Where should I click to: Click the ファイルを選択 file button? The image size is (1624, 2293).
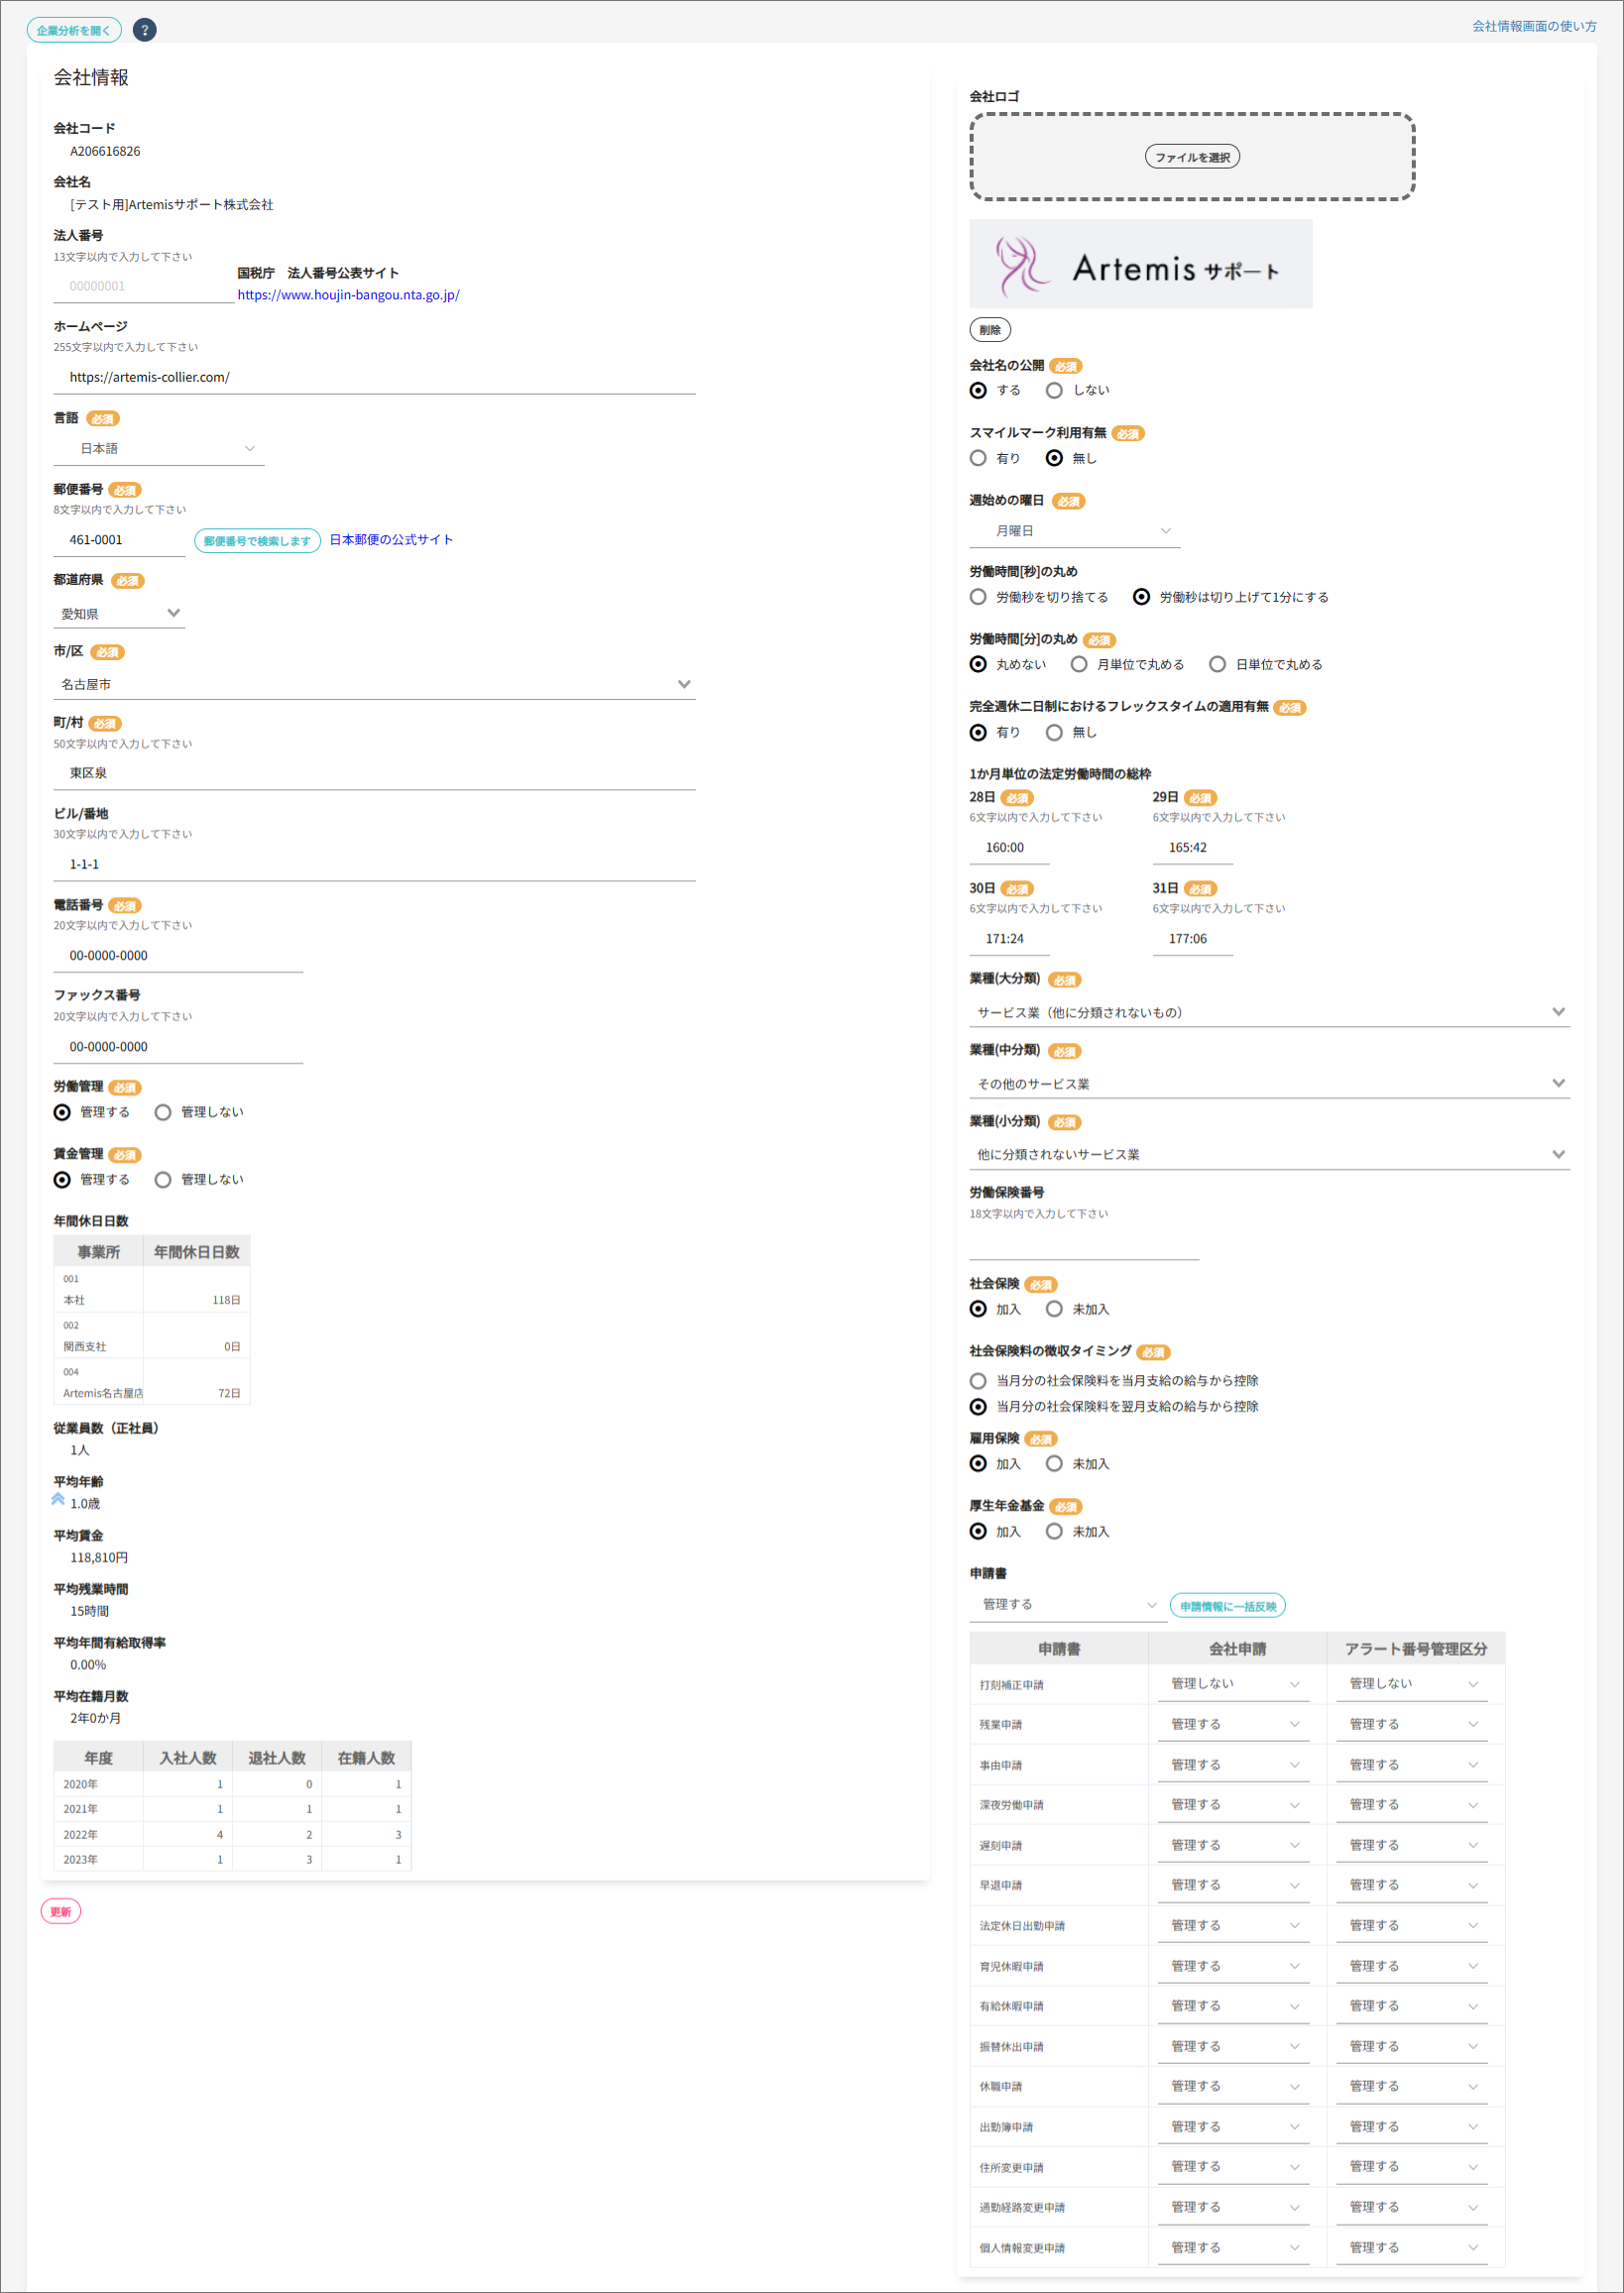click(1191, 157)
